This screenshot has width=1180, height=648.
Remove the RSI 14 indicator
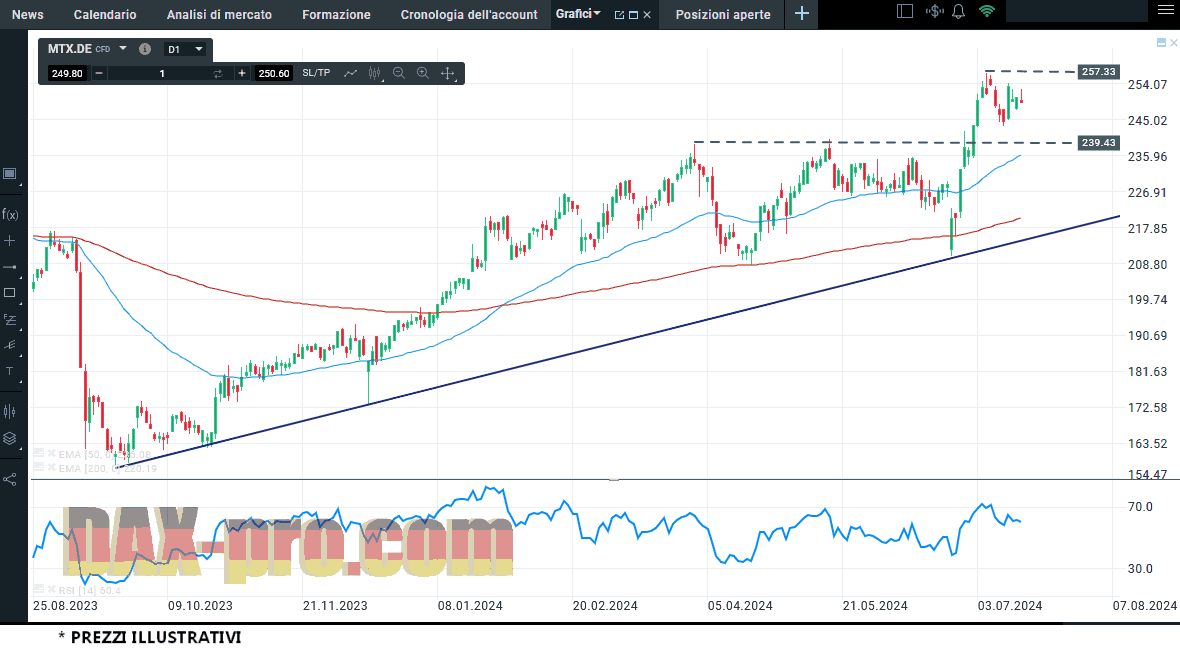pyautogui.click(x=52, y=590)
